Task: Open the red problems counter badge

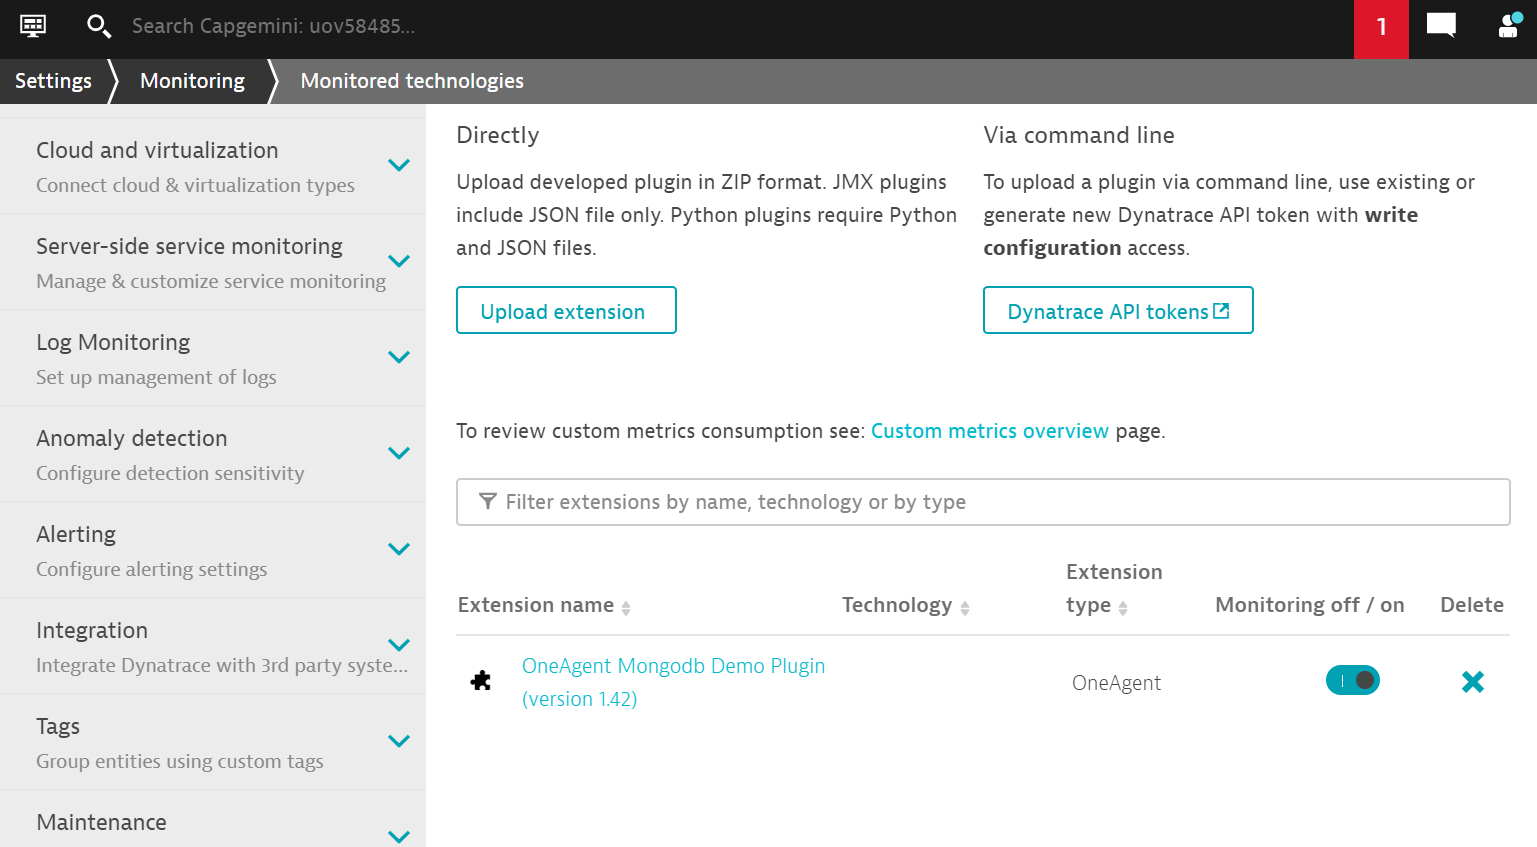Action: point(1381,29)
